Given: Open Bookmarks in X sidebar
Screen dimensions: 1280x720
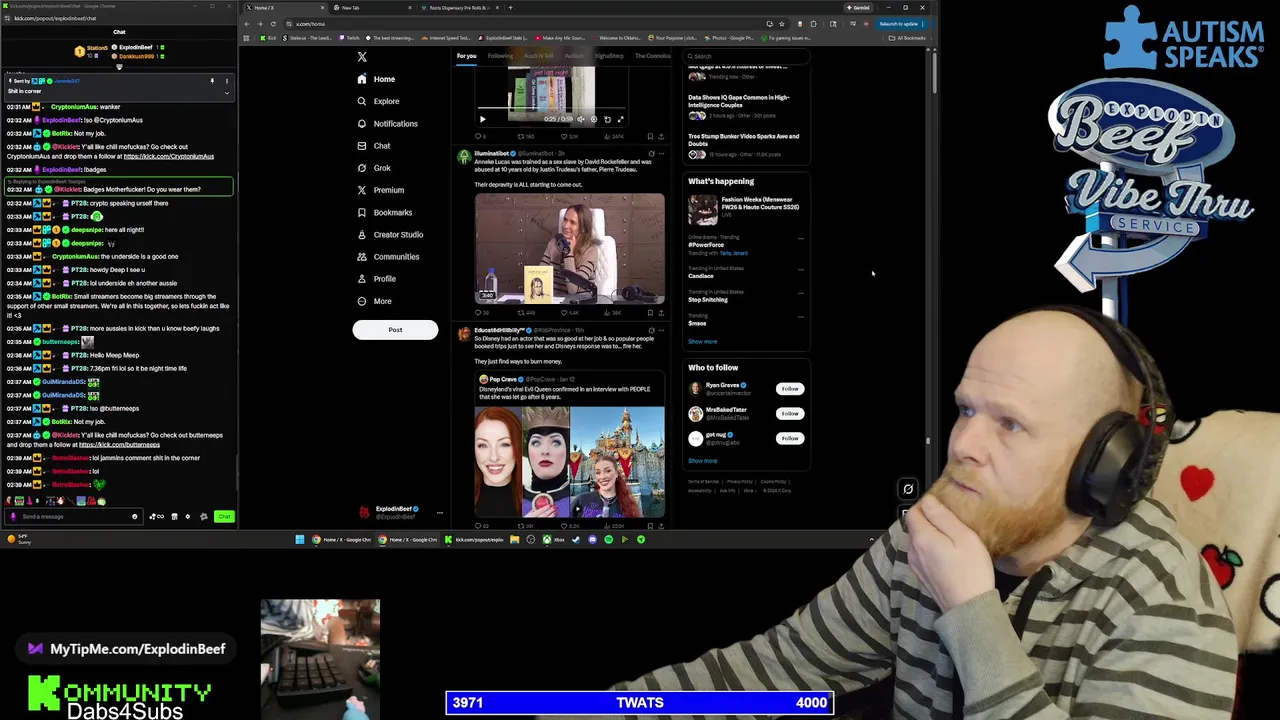Looking at the screenshot, I should pyautogui.click(x=384, y=212).
